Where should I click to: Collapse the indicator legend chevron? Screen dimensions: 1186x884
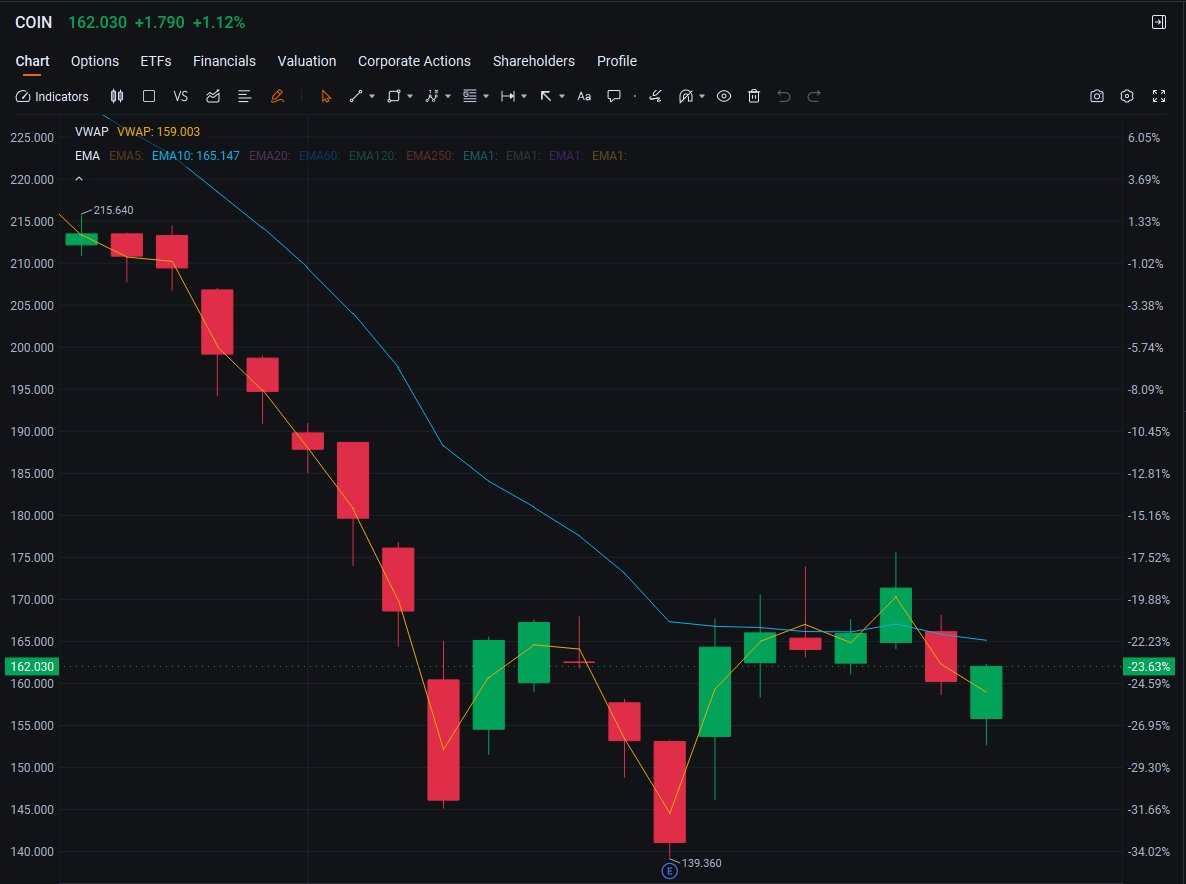pyautogui.click(x=79, y=179)
